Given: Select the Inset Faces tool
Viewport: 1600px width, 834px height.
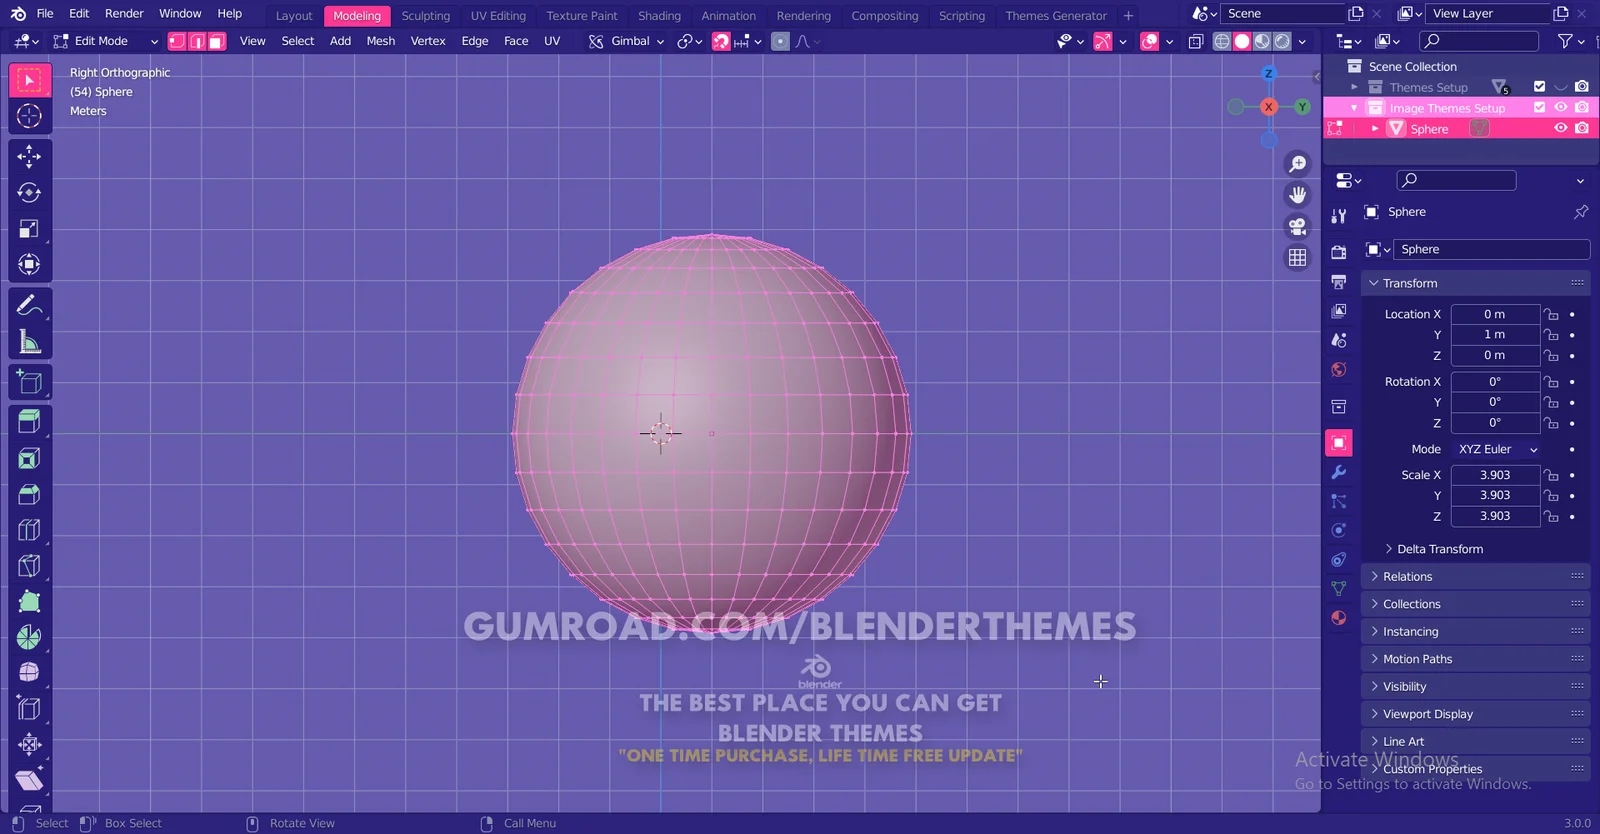Looking at the screenshot, I should click(x=29, y=458).
